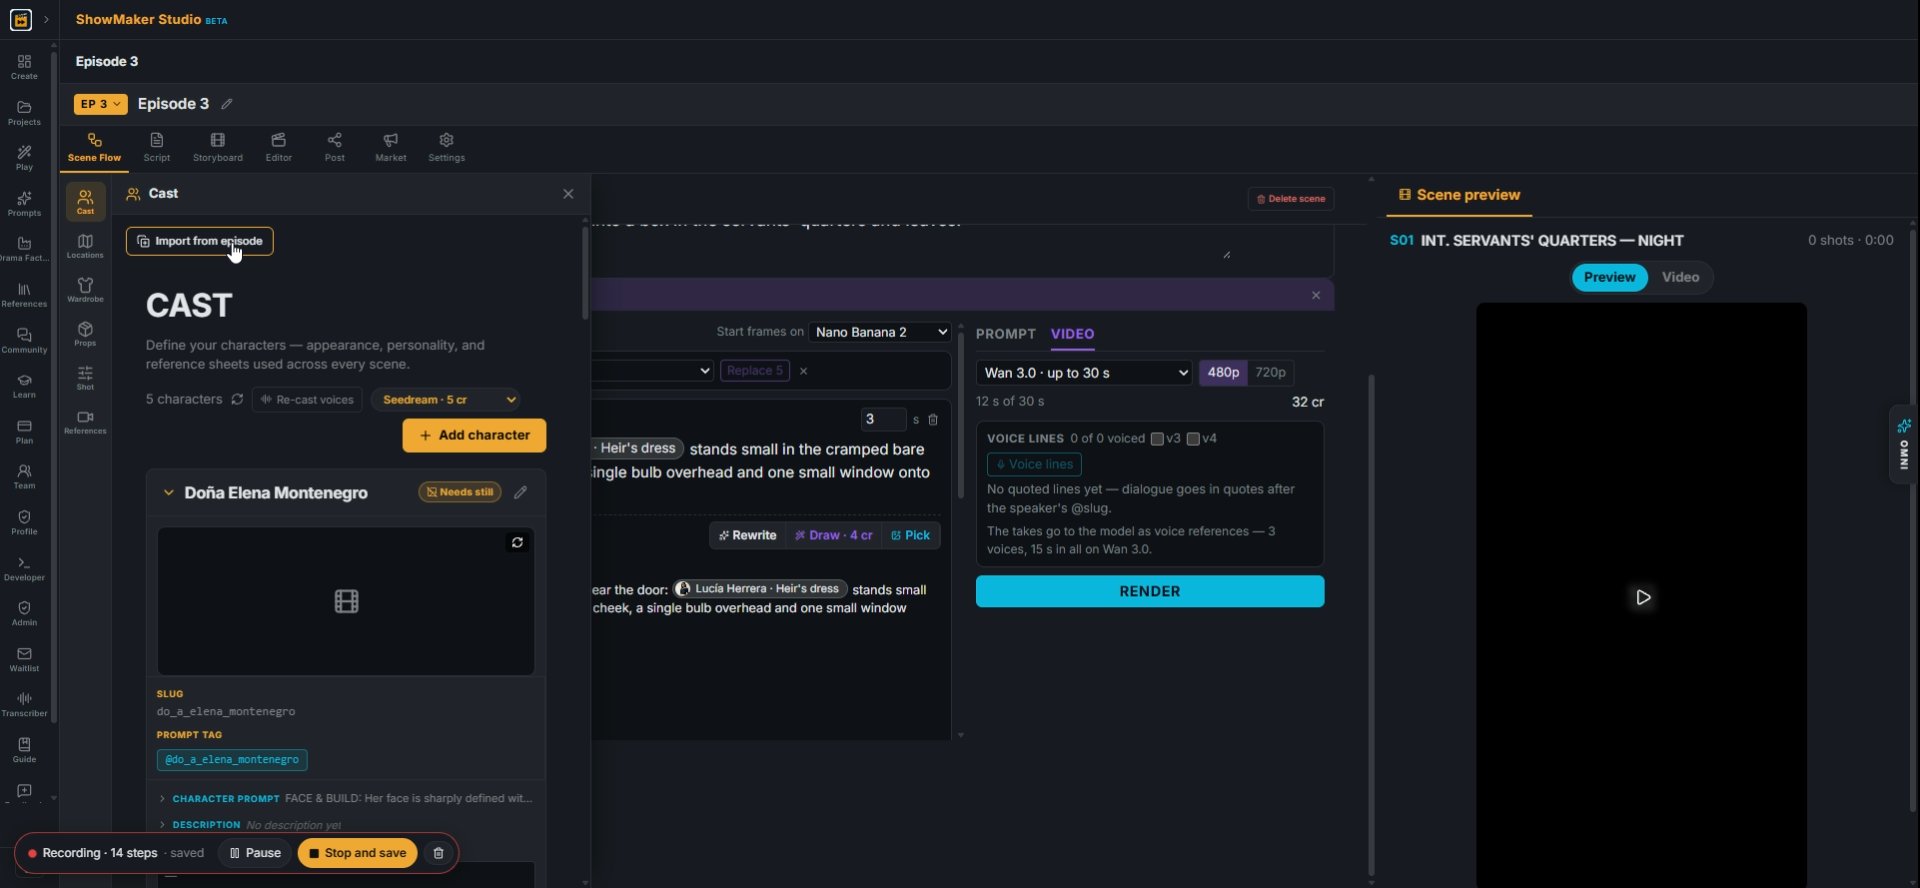Switch the scene preview to Video mode
The width and height of the screenshot is (1920, 888).
(1680, 277)
